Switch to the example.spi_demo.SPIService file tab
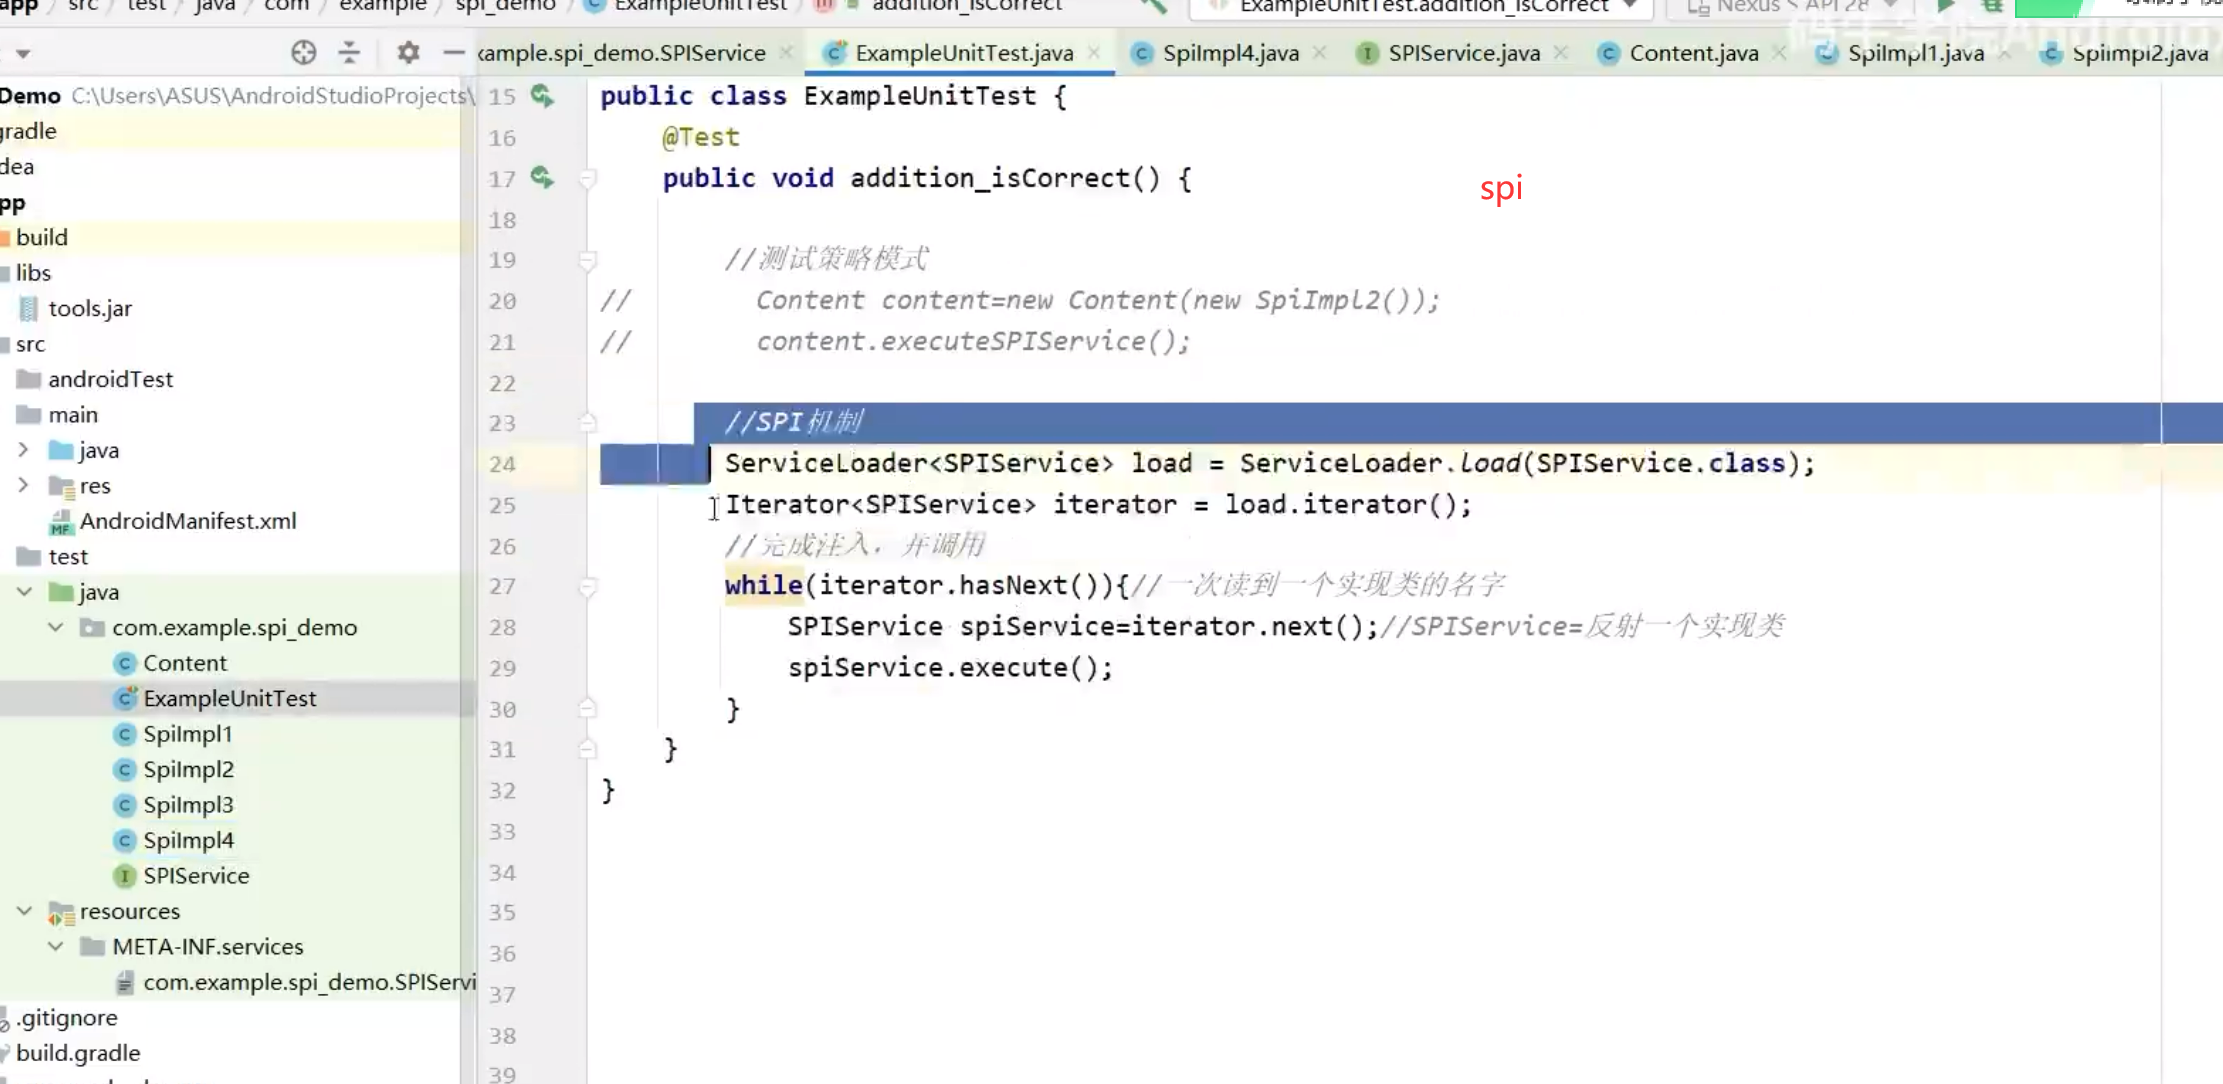2223x1084 pixels. pos(621,53)
